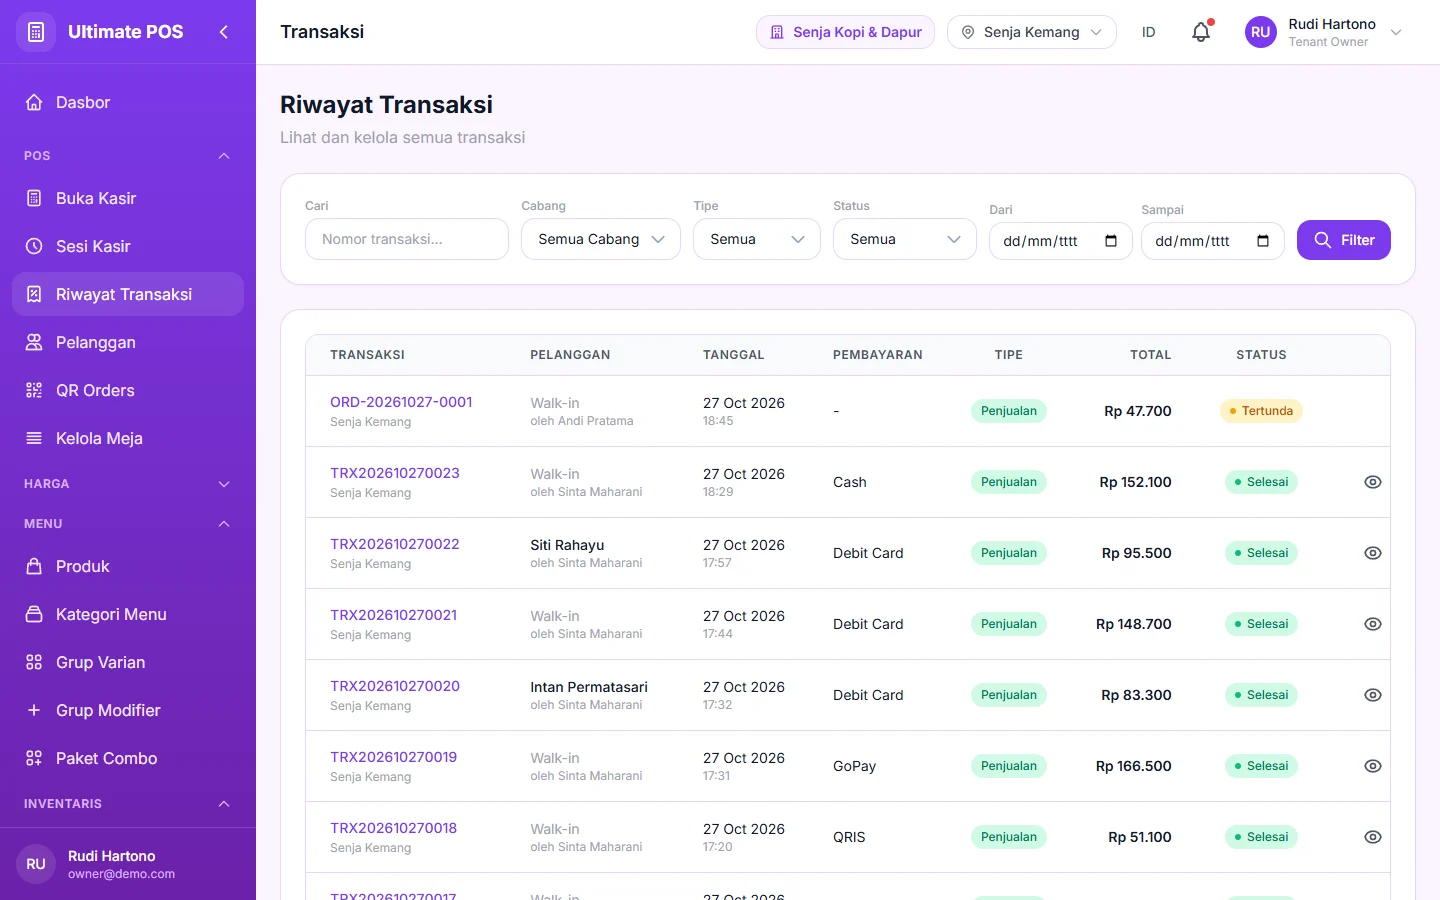Expand the HARGA sidebar section
1440x900 pixels.
[x=224, y=484]
